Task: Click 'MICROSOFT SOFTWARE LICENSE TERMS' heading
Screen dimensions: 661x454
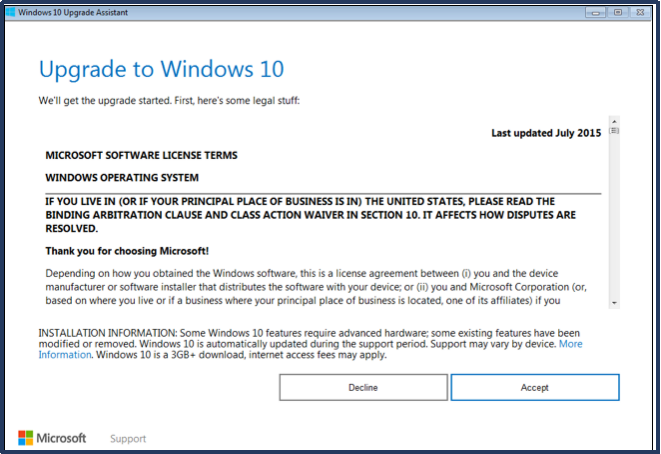Action: 141,156
